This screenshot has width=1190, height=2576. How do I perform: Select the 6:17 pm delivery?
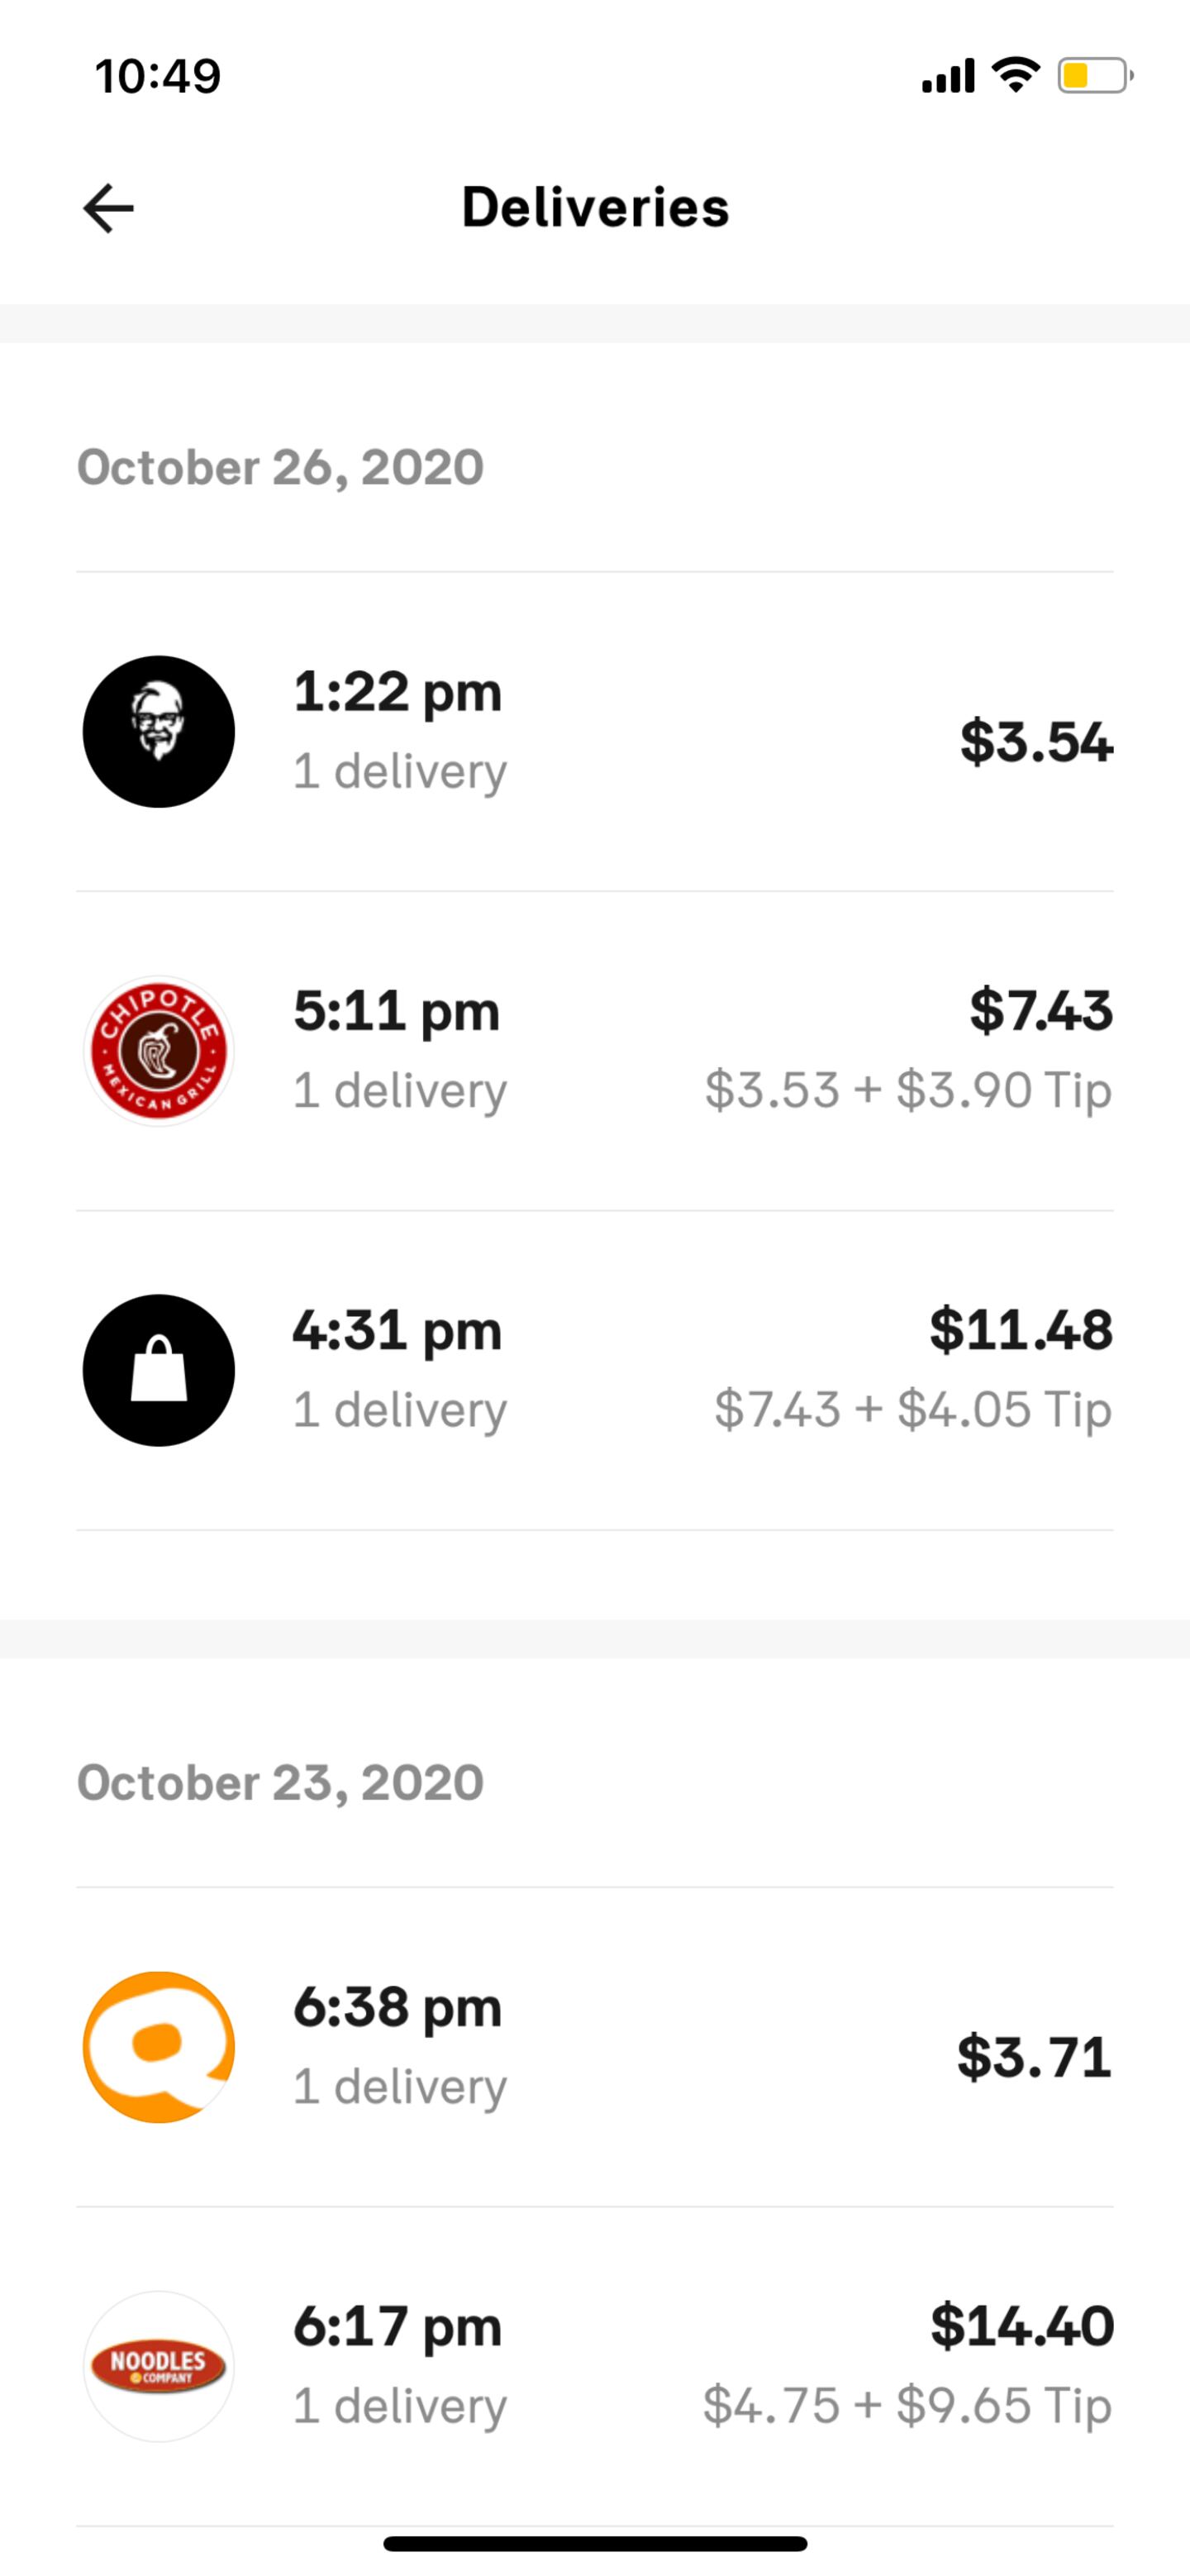click(397, 2327)
